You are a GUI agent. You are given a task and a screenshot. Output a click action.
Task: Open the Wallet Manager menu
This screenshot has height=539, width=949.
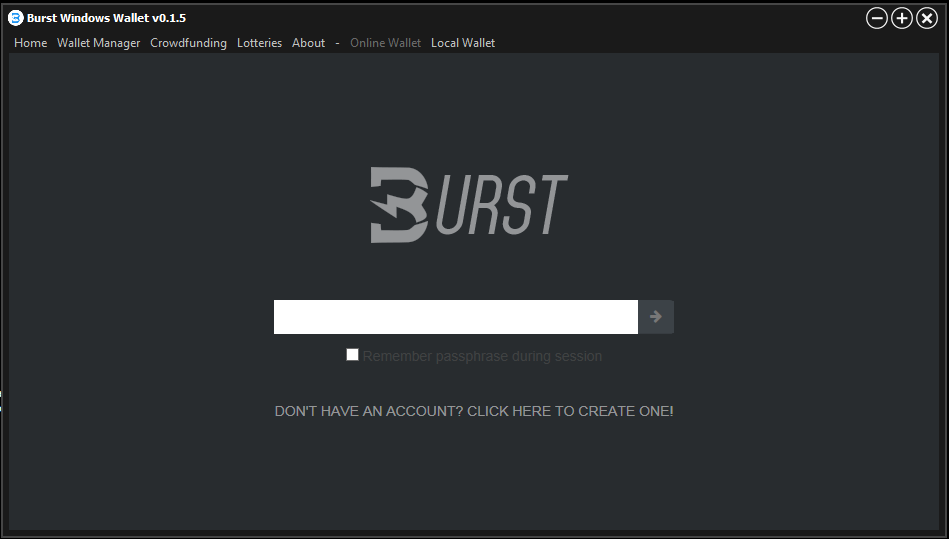[x=99, y=43]
